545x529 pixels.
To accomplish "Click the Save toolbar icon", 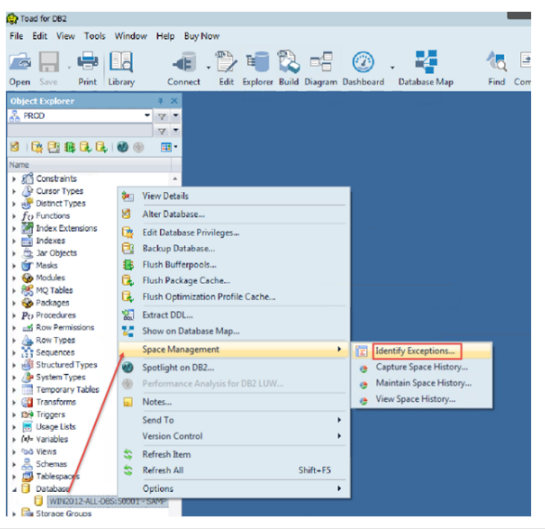I will 48,68.
